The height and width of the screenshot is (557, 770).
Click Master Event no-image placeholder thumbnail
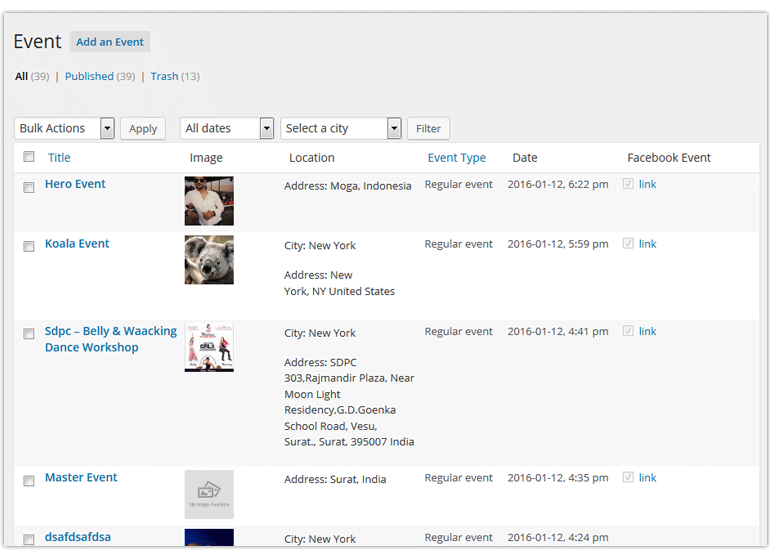point(209,494)
